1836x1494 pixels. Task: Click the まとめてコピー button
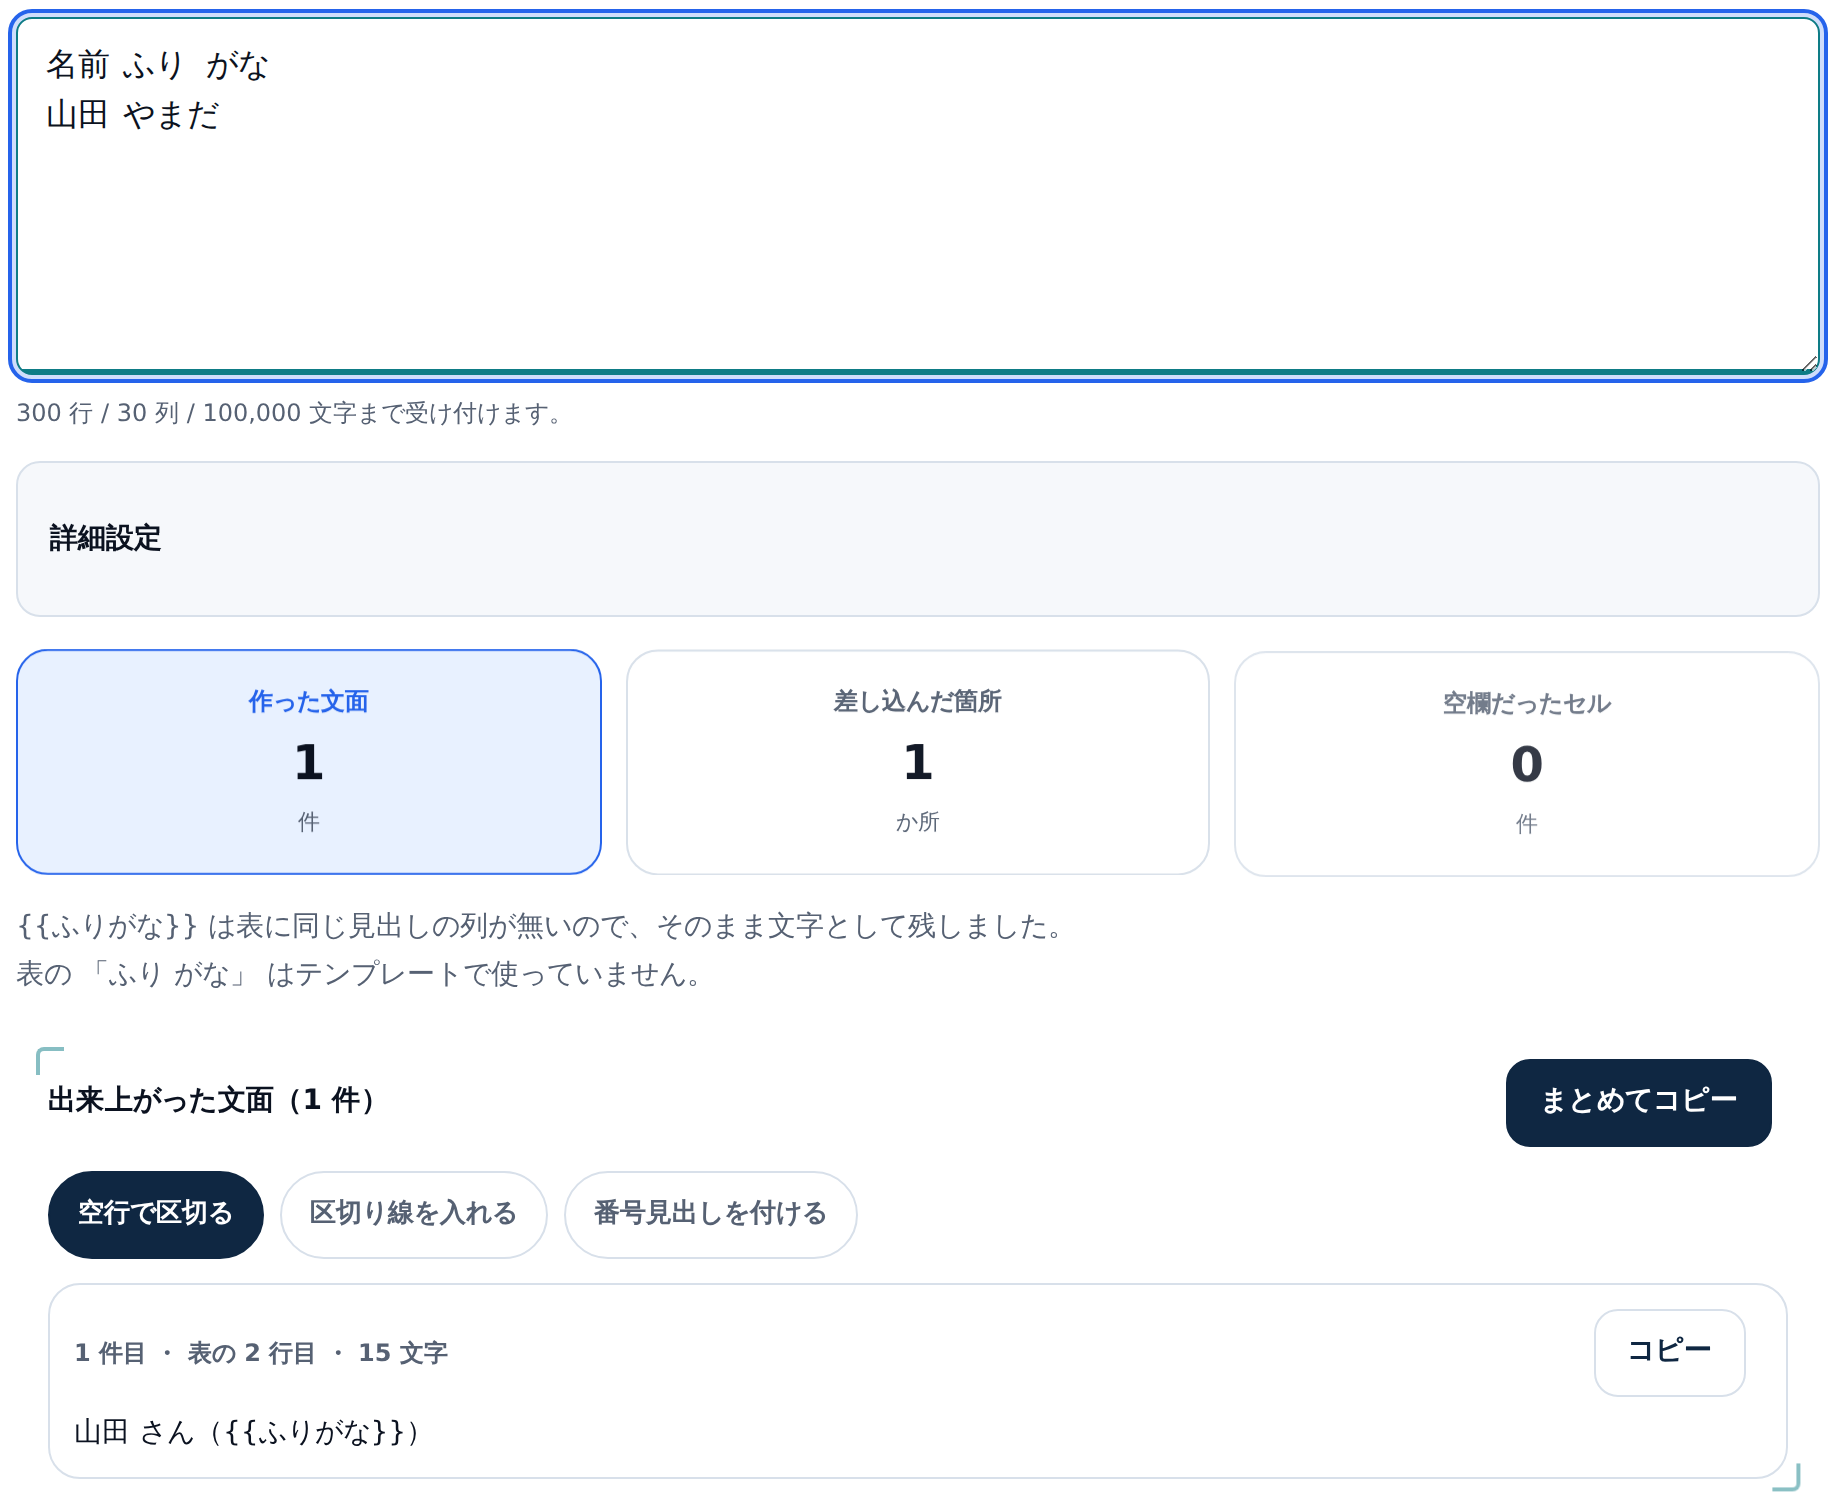click(1638, 1102)
